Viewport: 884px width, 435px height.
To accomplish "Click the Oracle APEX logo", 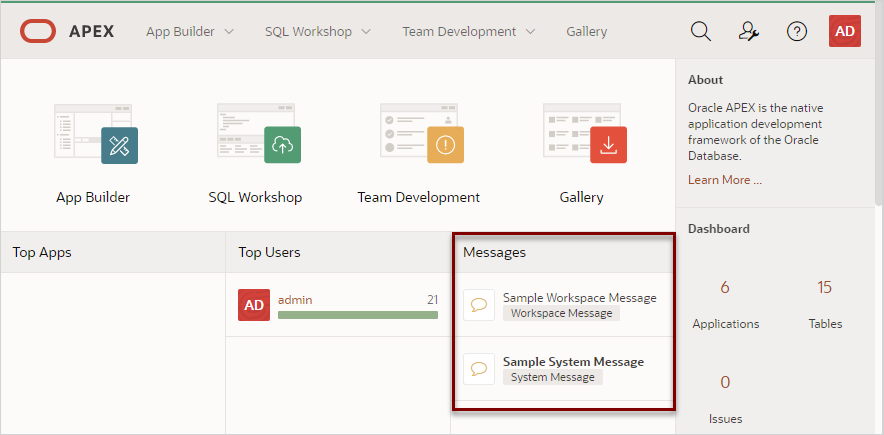I will pyautogui.click(x=67, y=32).
